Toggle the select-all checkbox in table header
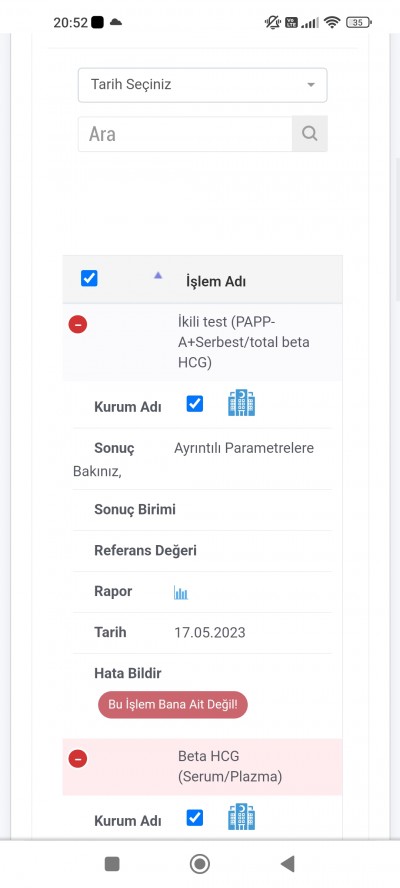 point(90,278)
